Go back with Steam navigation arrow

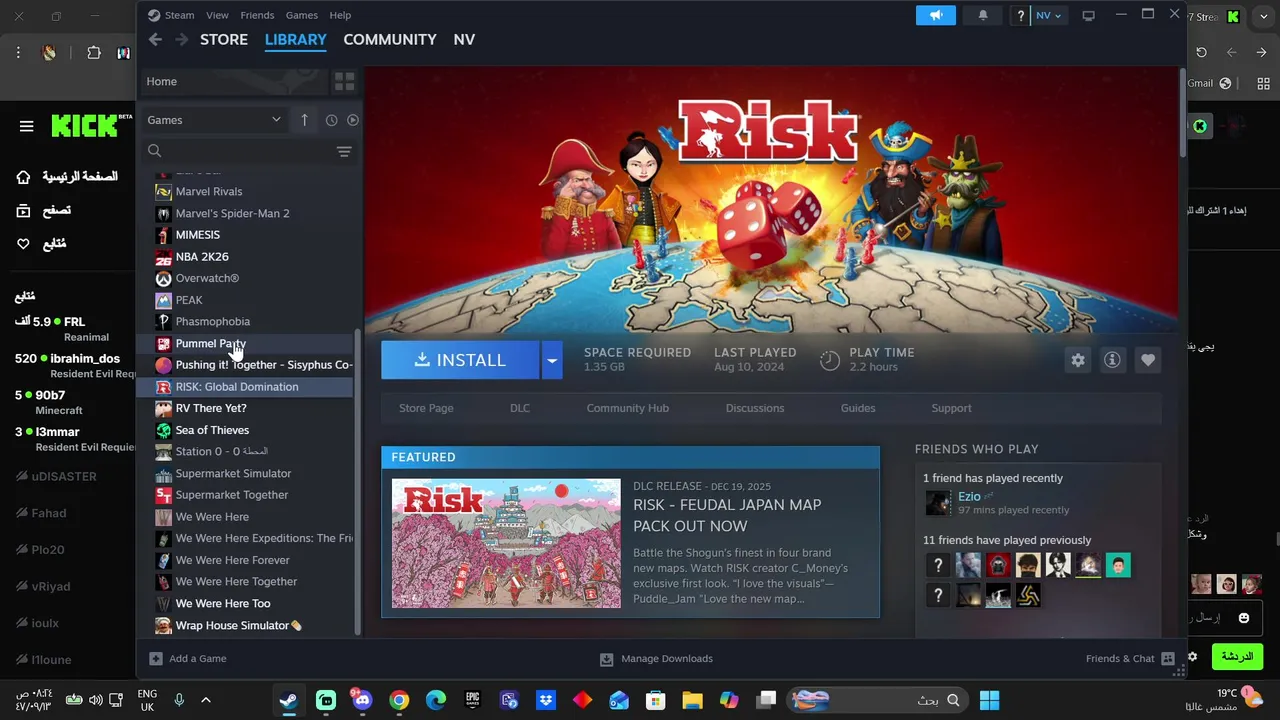point(155,39)
